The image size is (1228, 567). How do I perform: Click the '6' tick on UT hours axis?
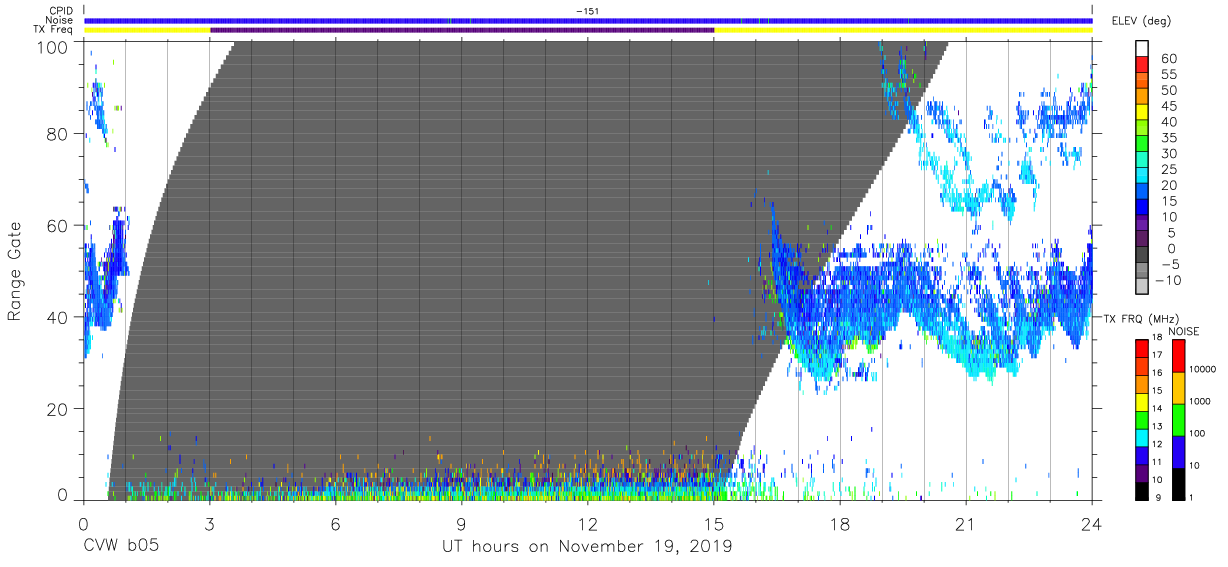[335, 525]
